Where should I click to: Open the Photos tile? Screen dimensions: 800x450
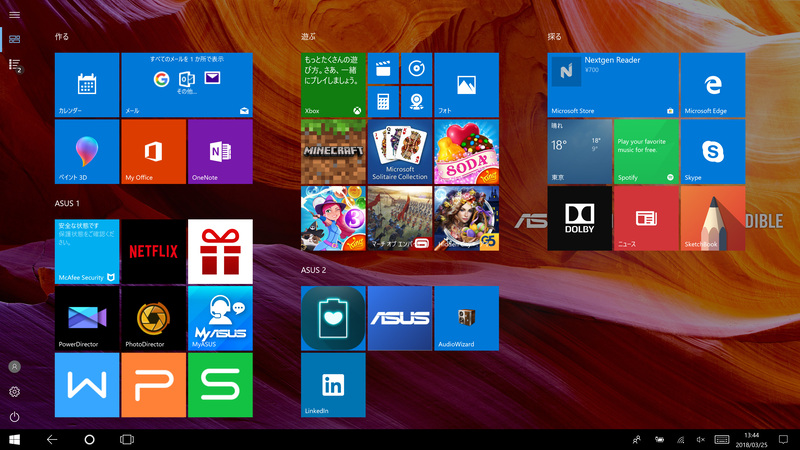coord(466,85)
